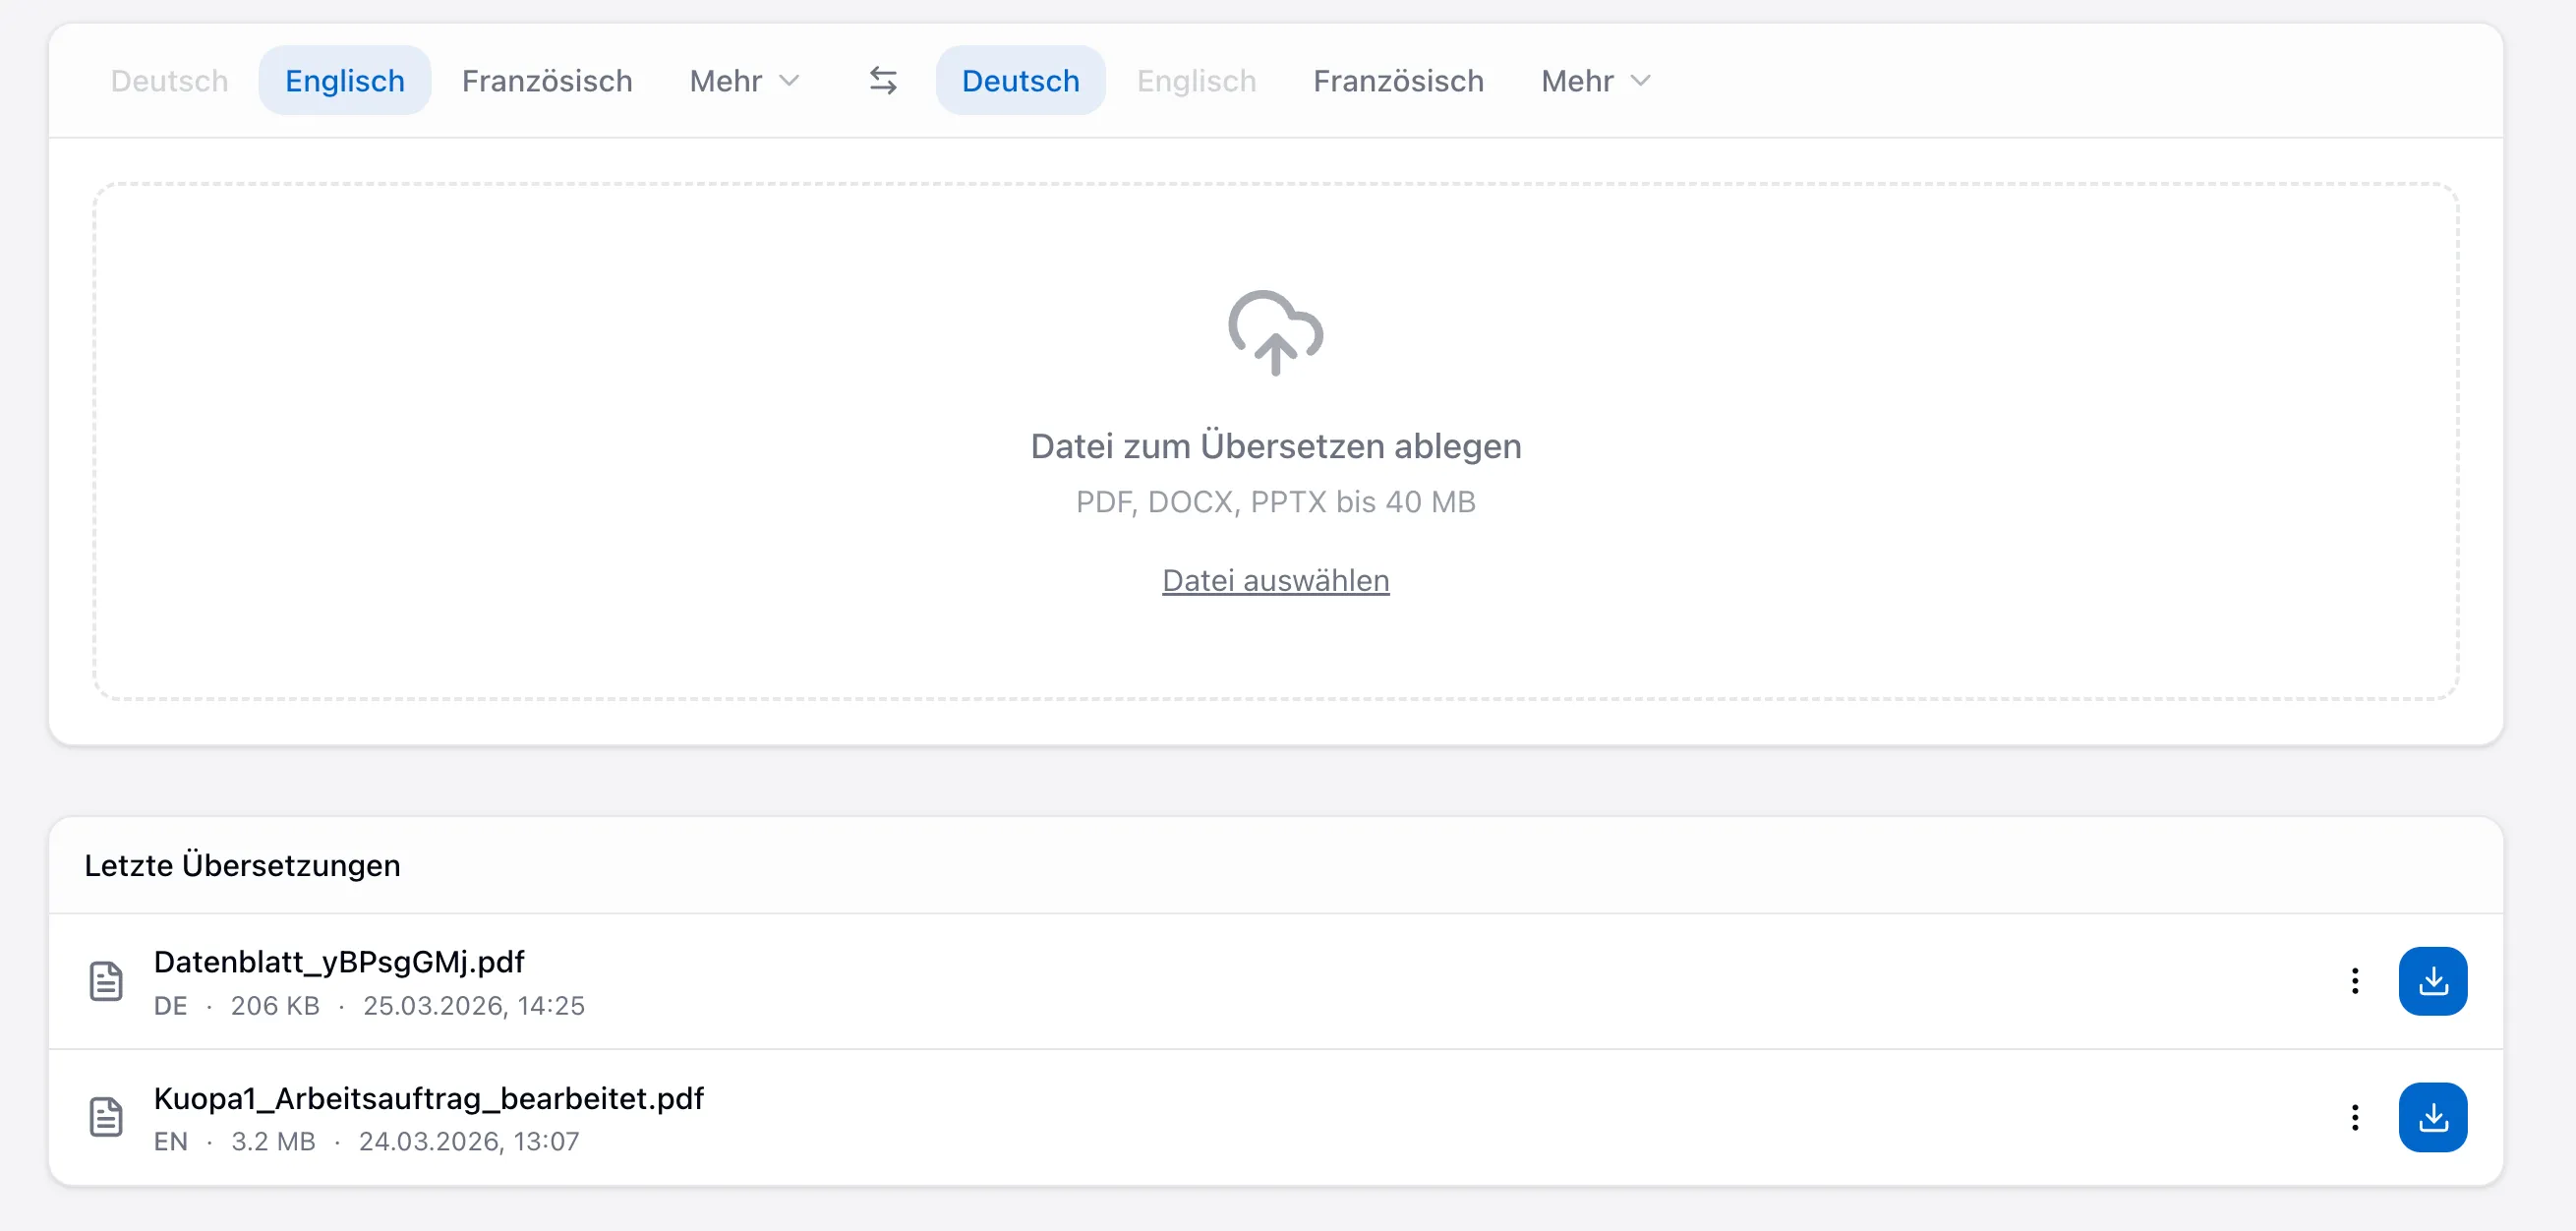Screen dimensions: 2576x1231
Task: Click the document icon next to Kuopa1_Arbeitsauftrag_bearbeitet.pdf
Action: (x=108, y=1117)
